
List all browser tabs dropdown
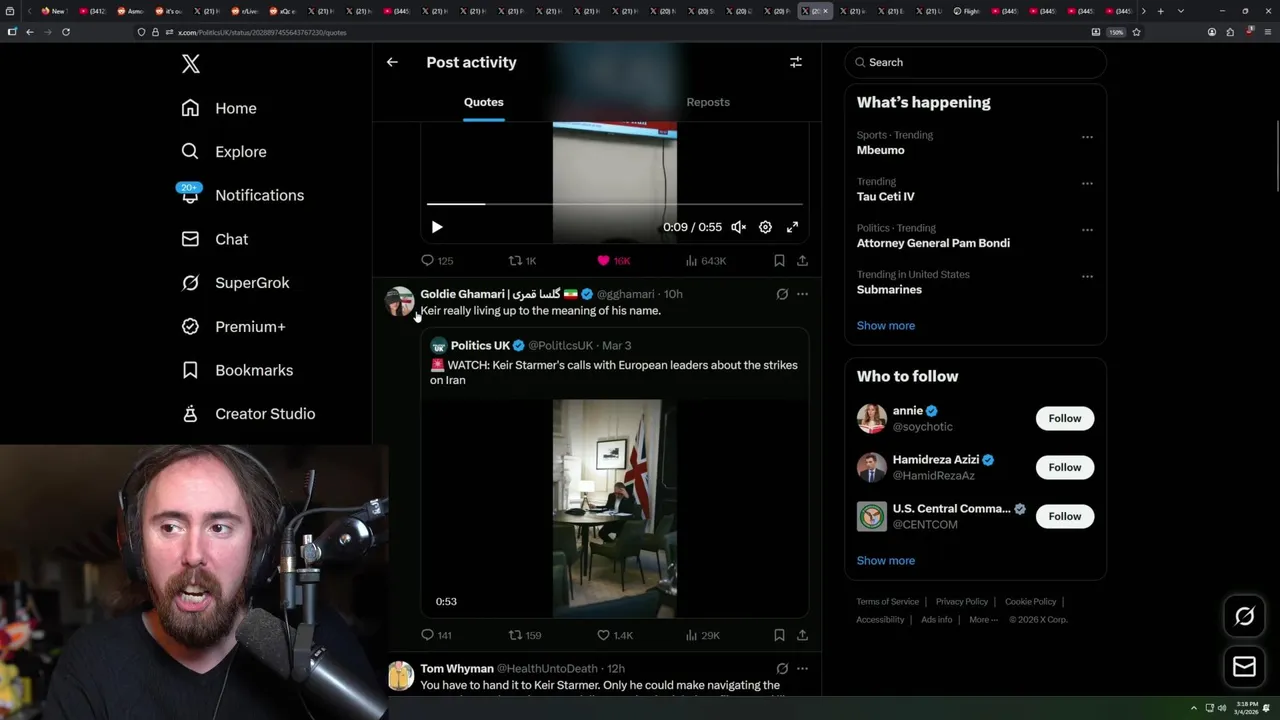tap(1181, 11)
